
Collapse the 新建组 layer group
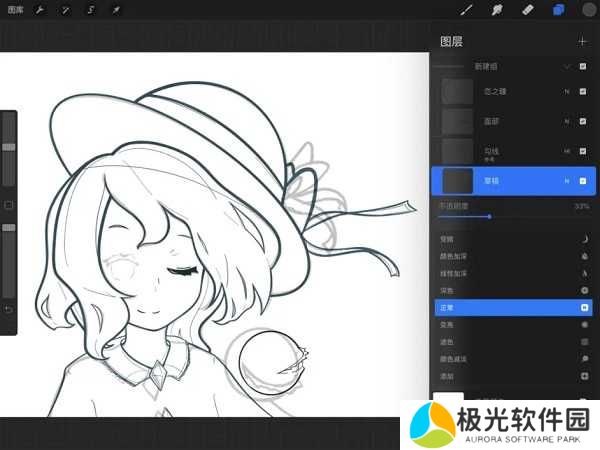[567, 66]
